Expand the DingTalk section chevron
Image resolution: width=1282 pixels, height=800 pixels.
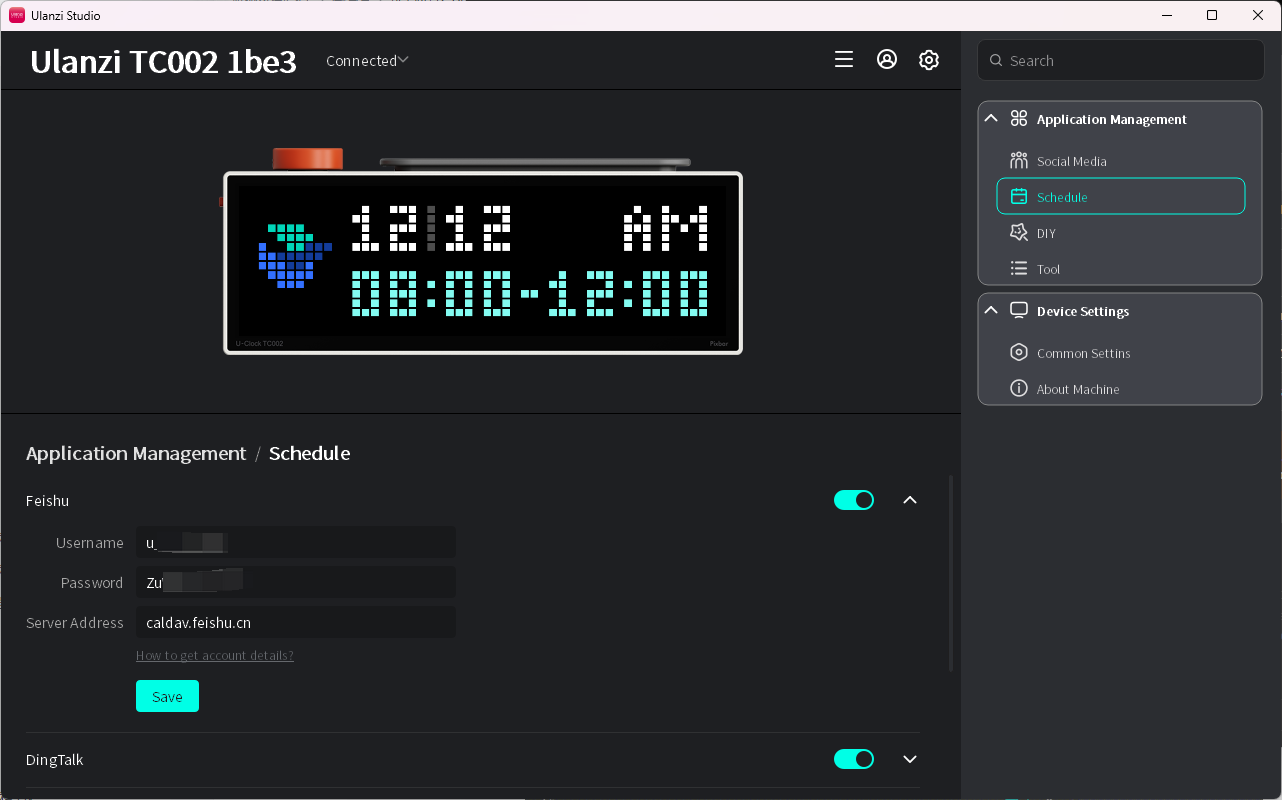click(910, 759)
